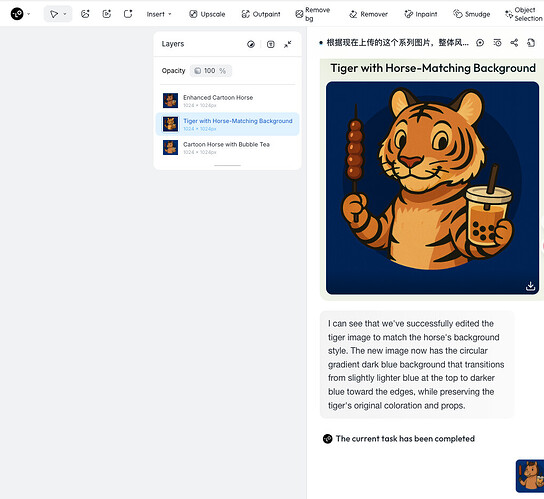Click the Upscale tool
The width and height of the screenshot is (544, 499).
(x=207, y=14)
